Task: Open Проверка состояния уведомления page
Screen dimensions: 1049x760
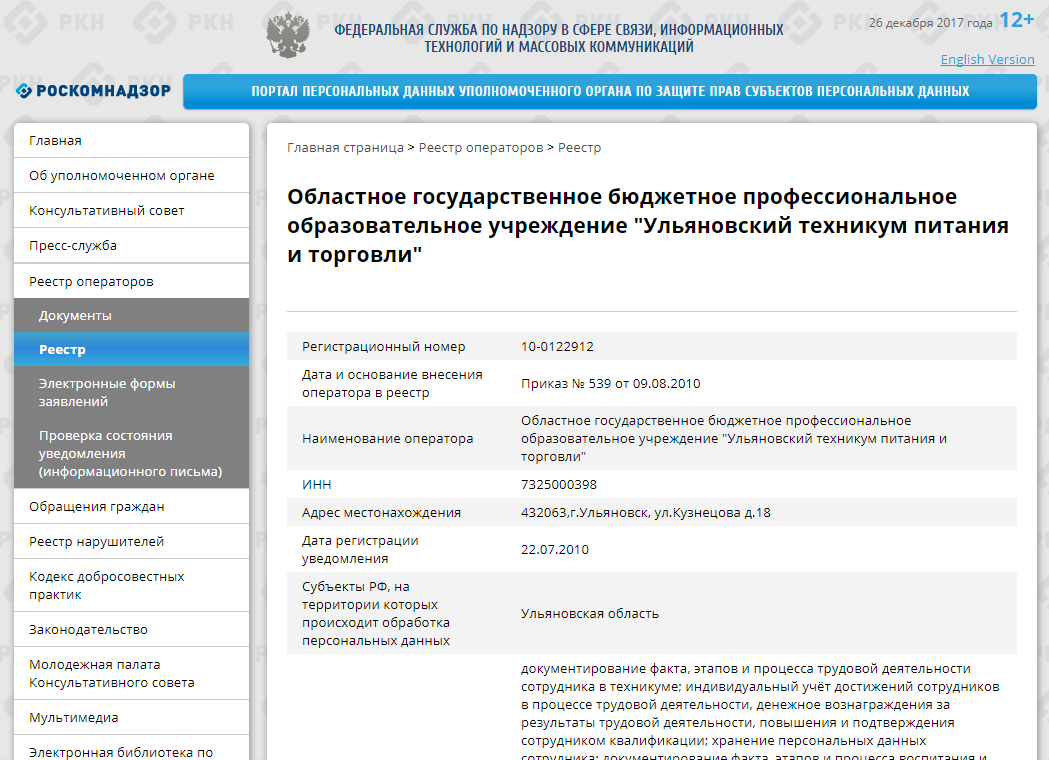Action: tap(130, 453)
